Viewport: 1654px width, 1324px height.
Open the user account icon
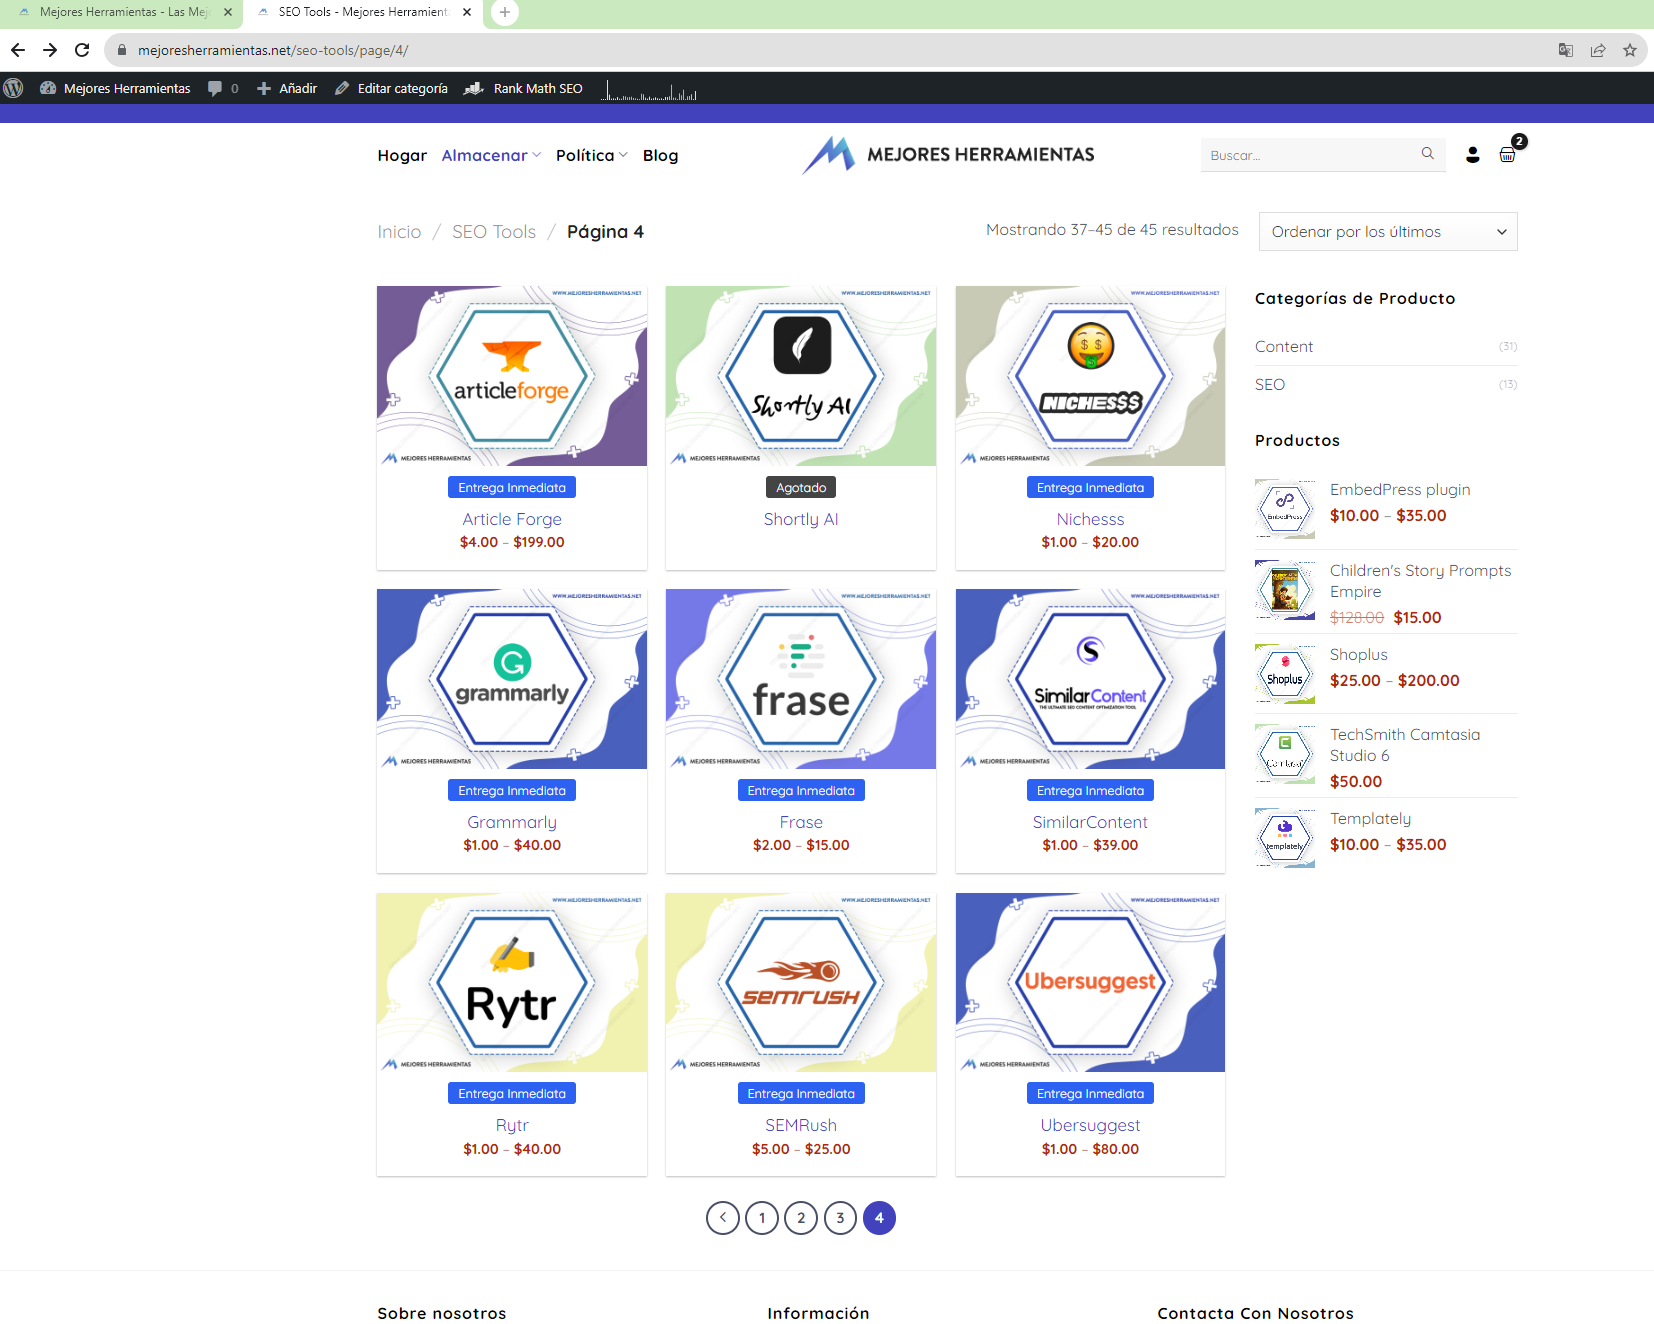[x=1473, y=155]
